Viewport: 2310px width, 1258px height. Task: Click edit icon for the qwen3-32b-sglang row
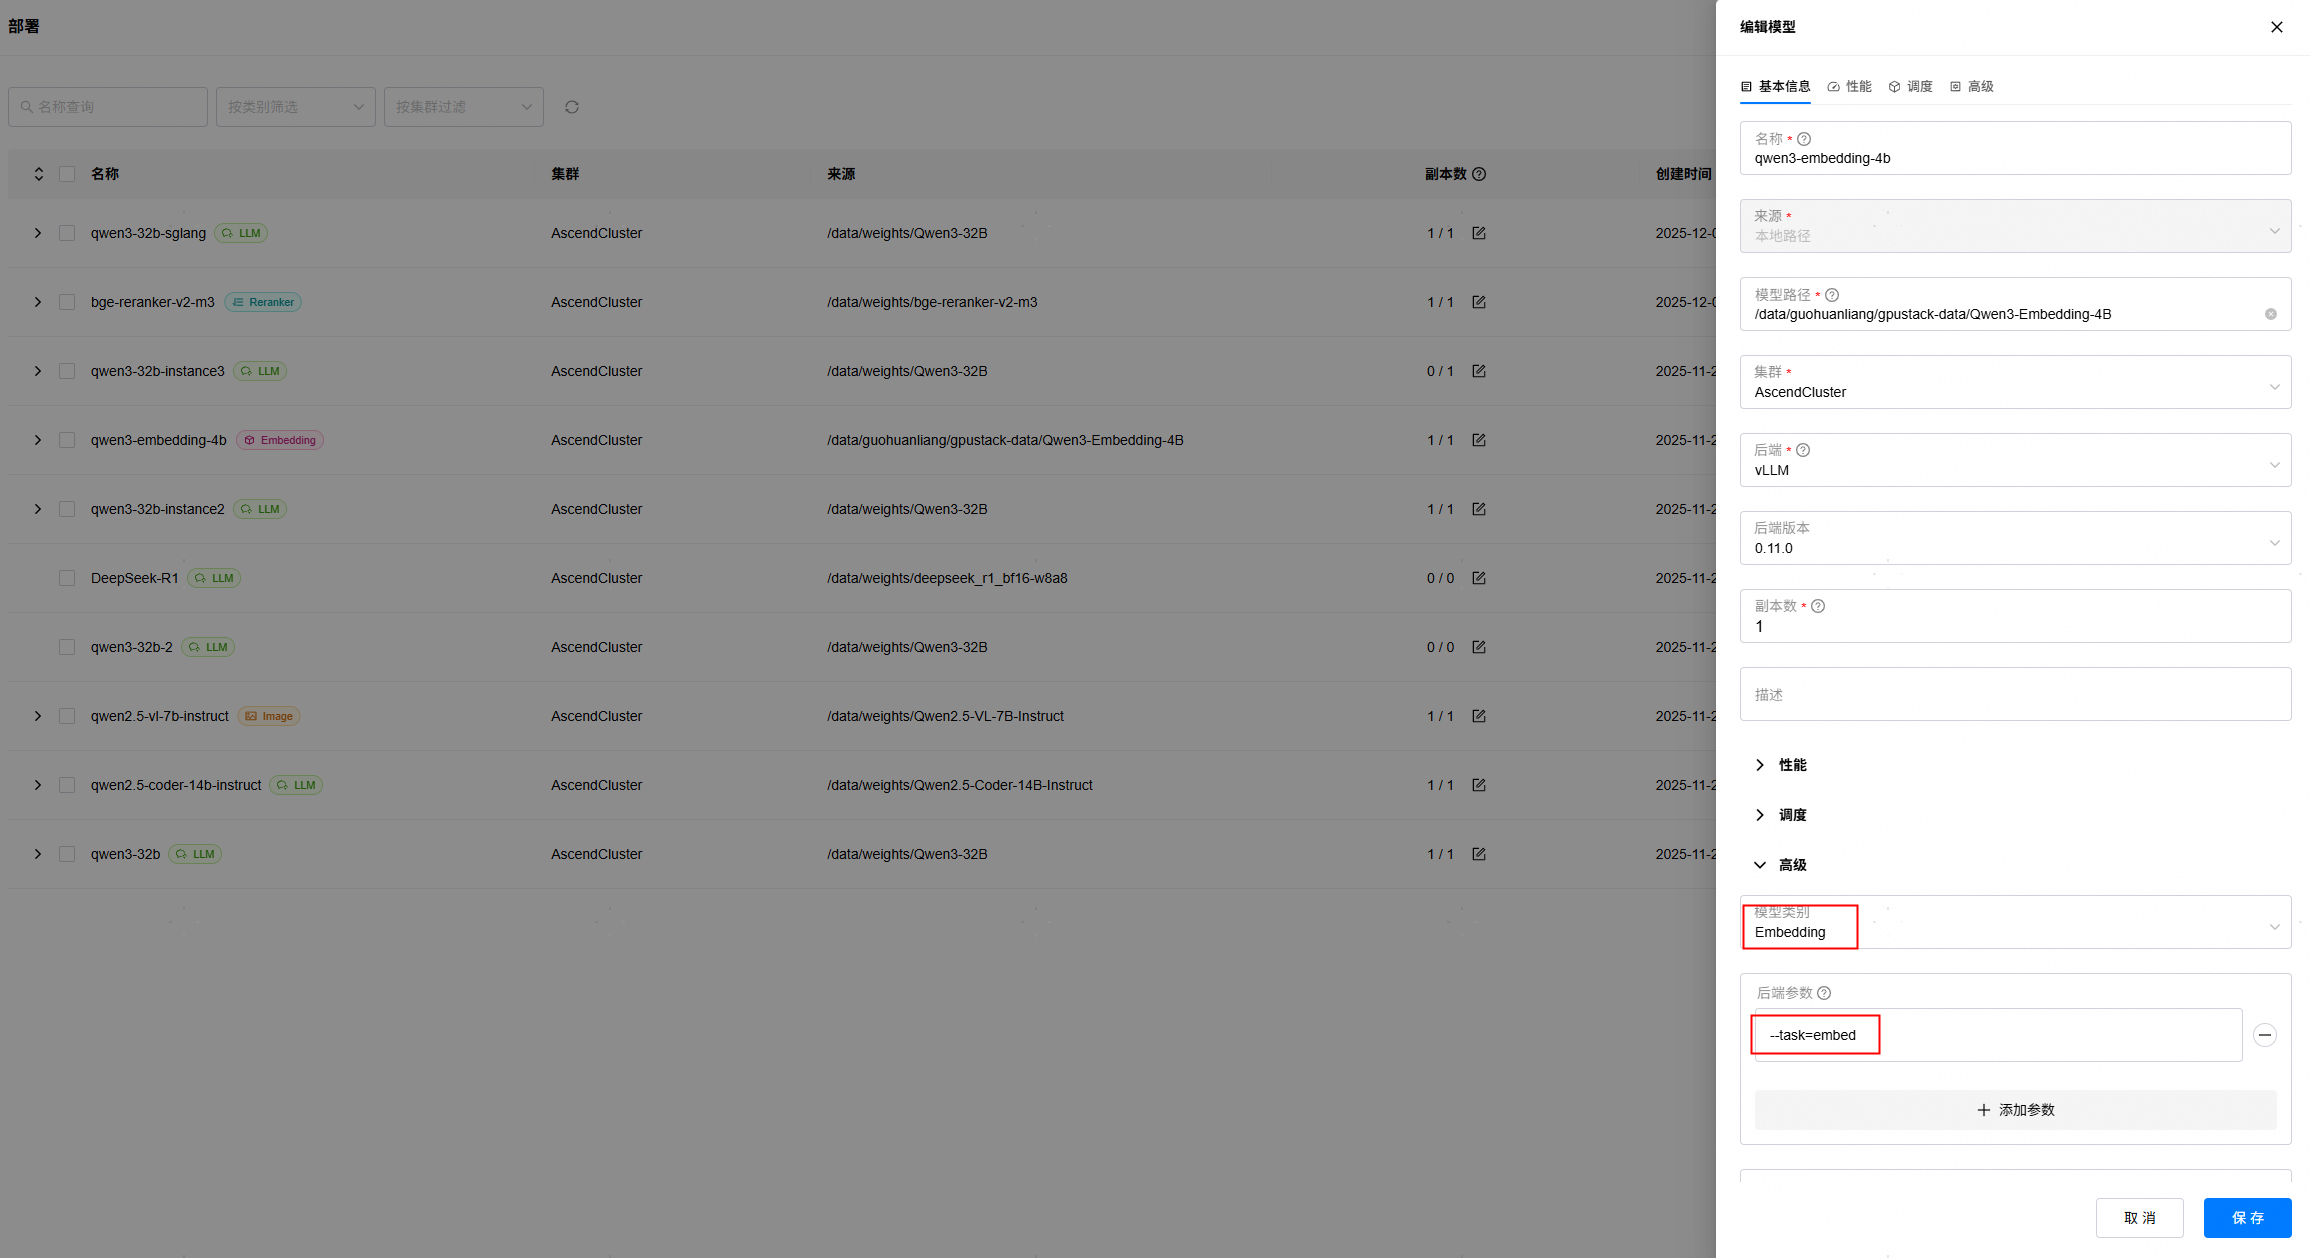pos(1479,233)
